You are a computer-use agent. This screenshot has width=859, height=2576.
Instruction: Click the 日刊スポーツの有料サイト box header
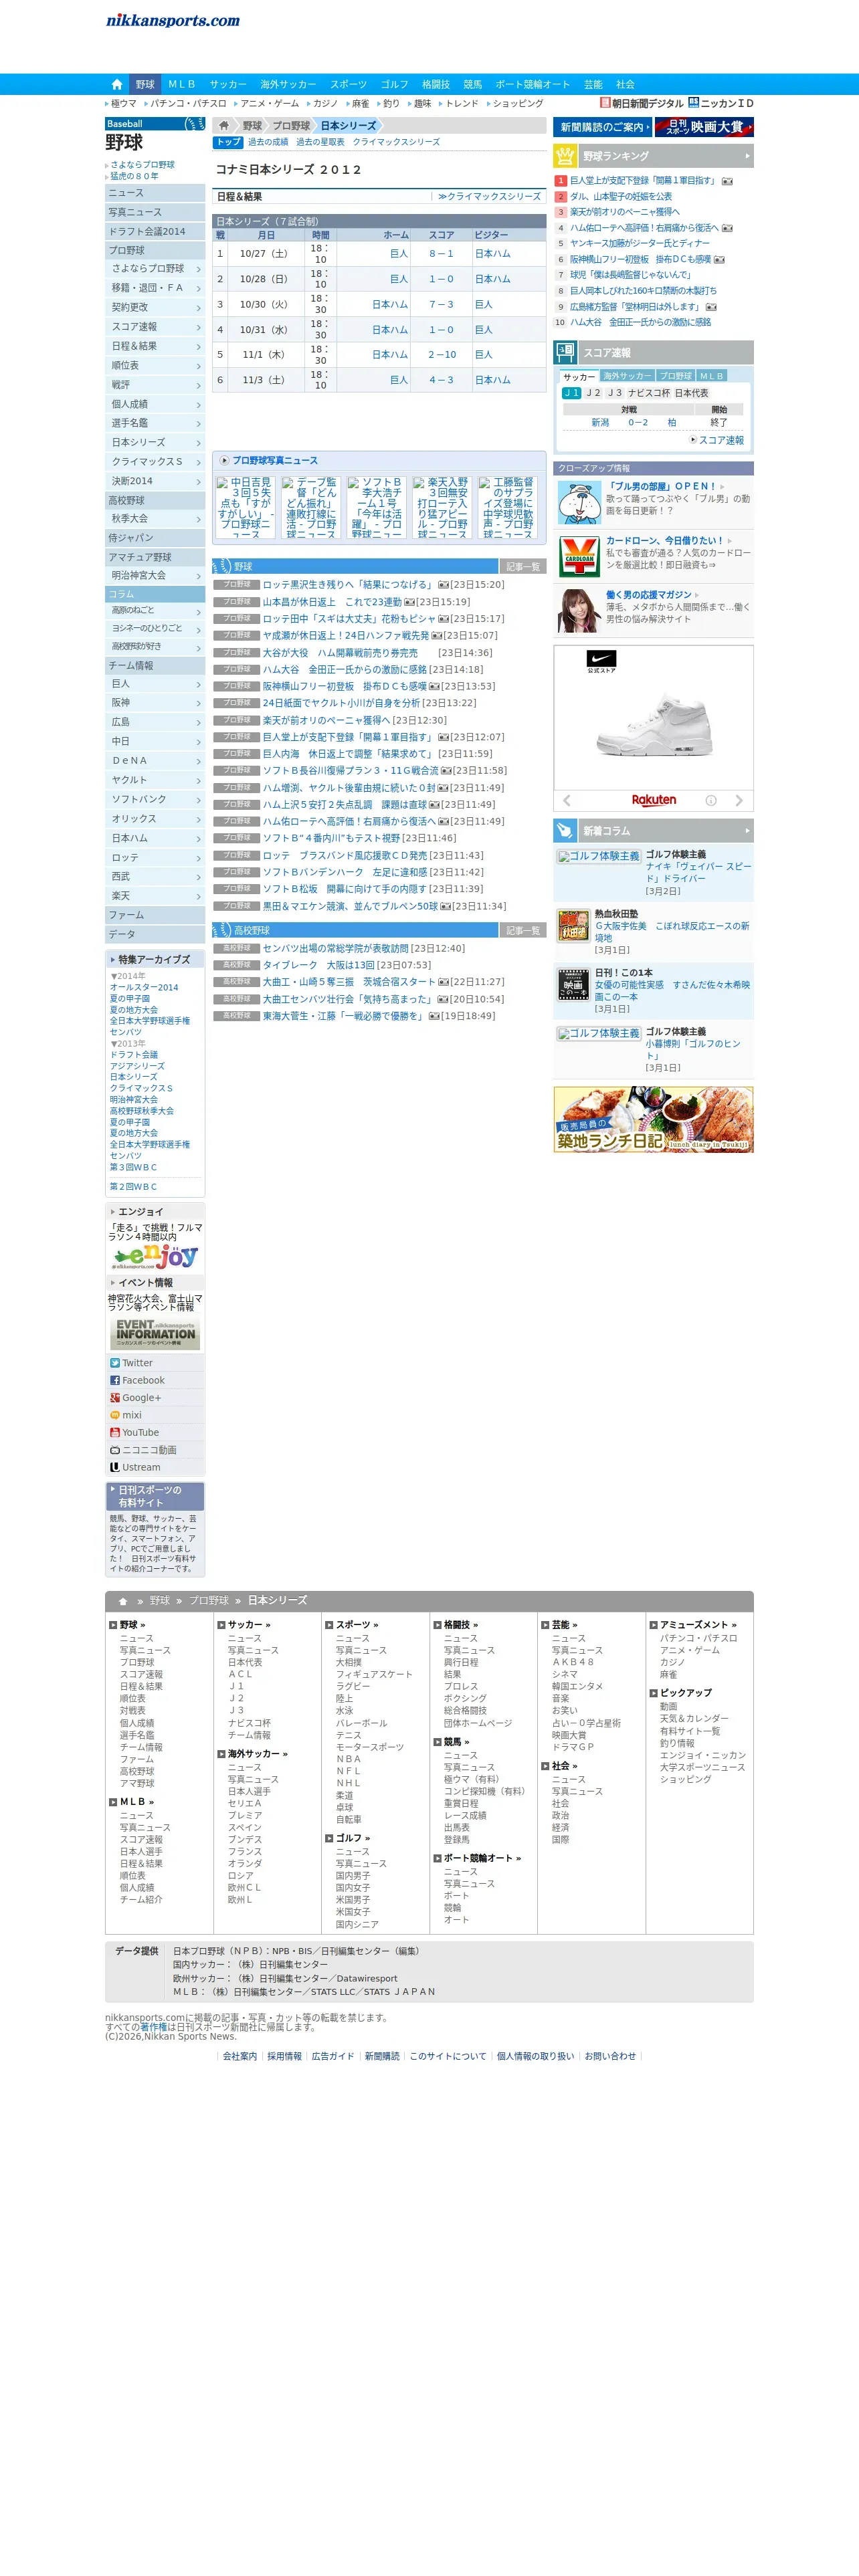[155, 1496]
